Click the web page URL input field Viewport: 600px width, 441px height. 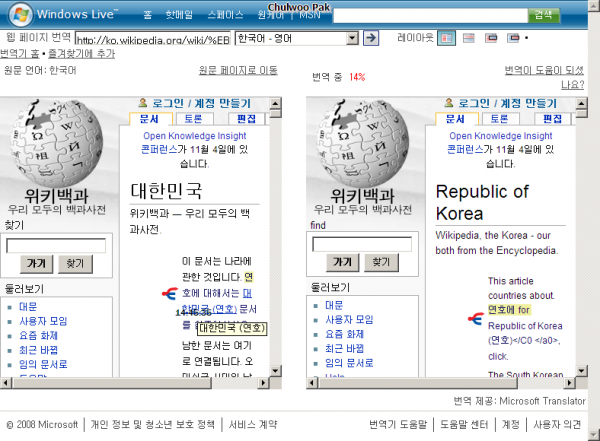coord(153,38)
